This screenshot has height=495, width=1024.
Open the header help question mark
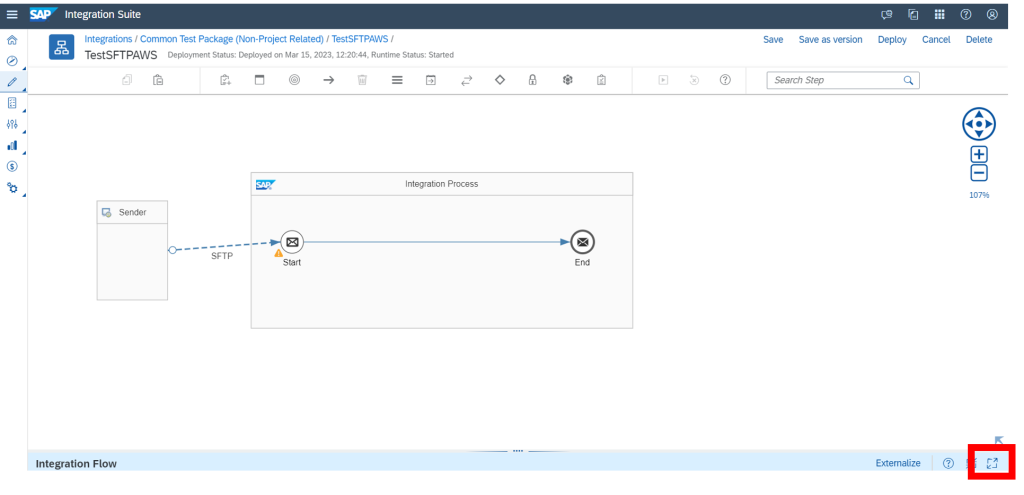point(966,14)
